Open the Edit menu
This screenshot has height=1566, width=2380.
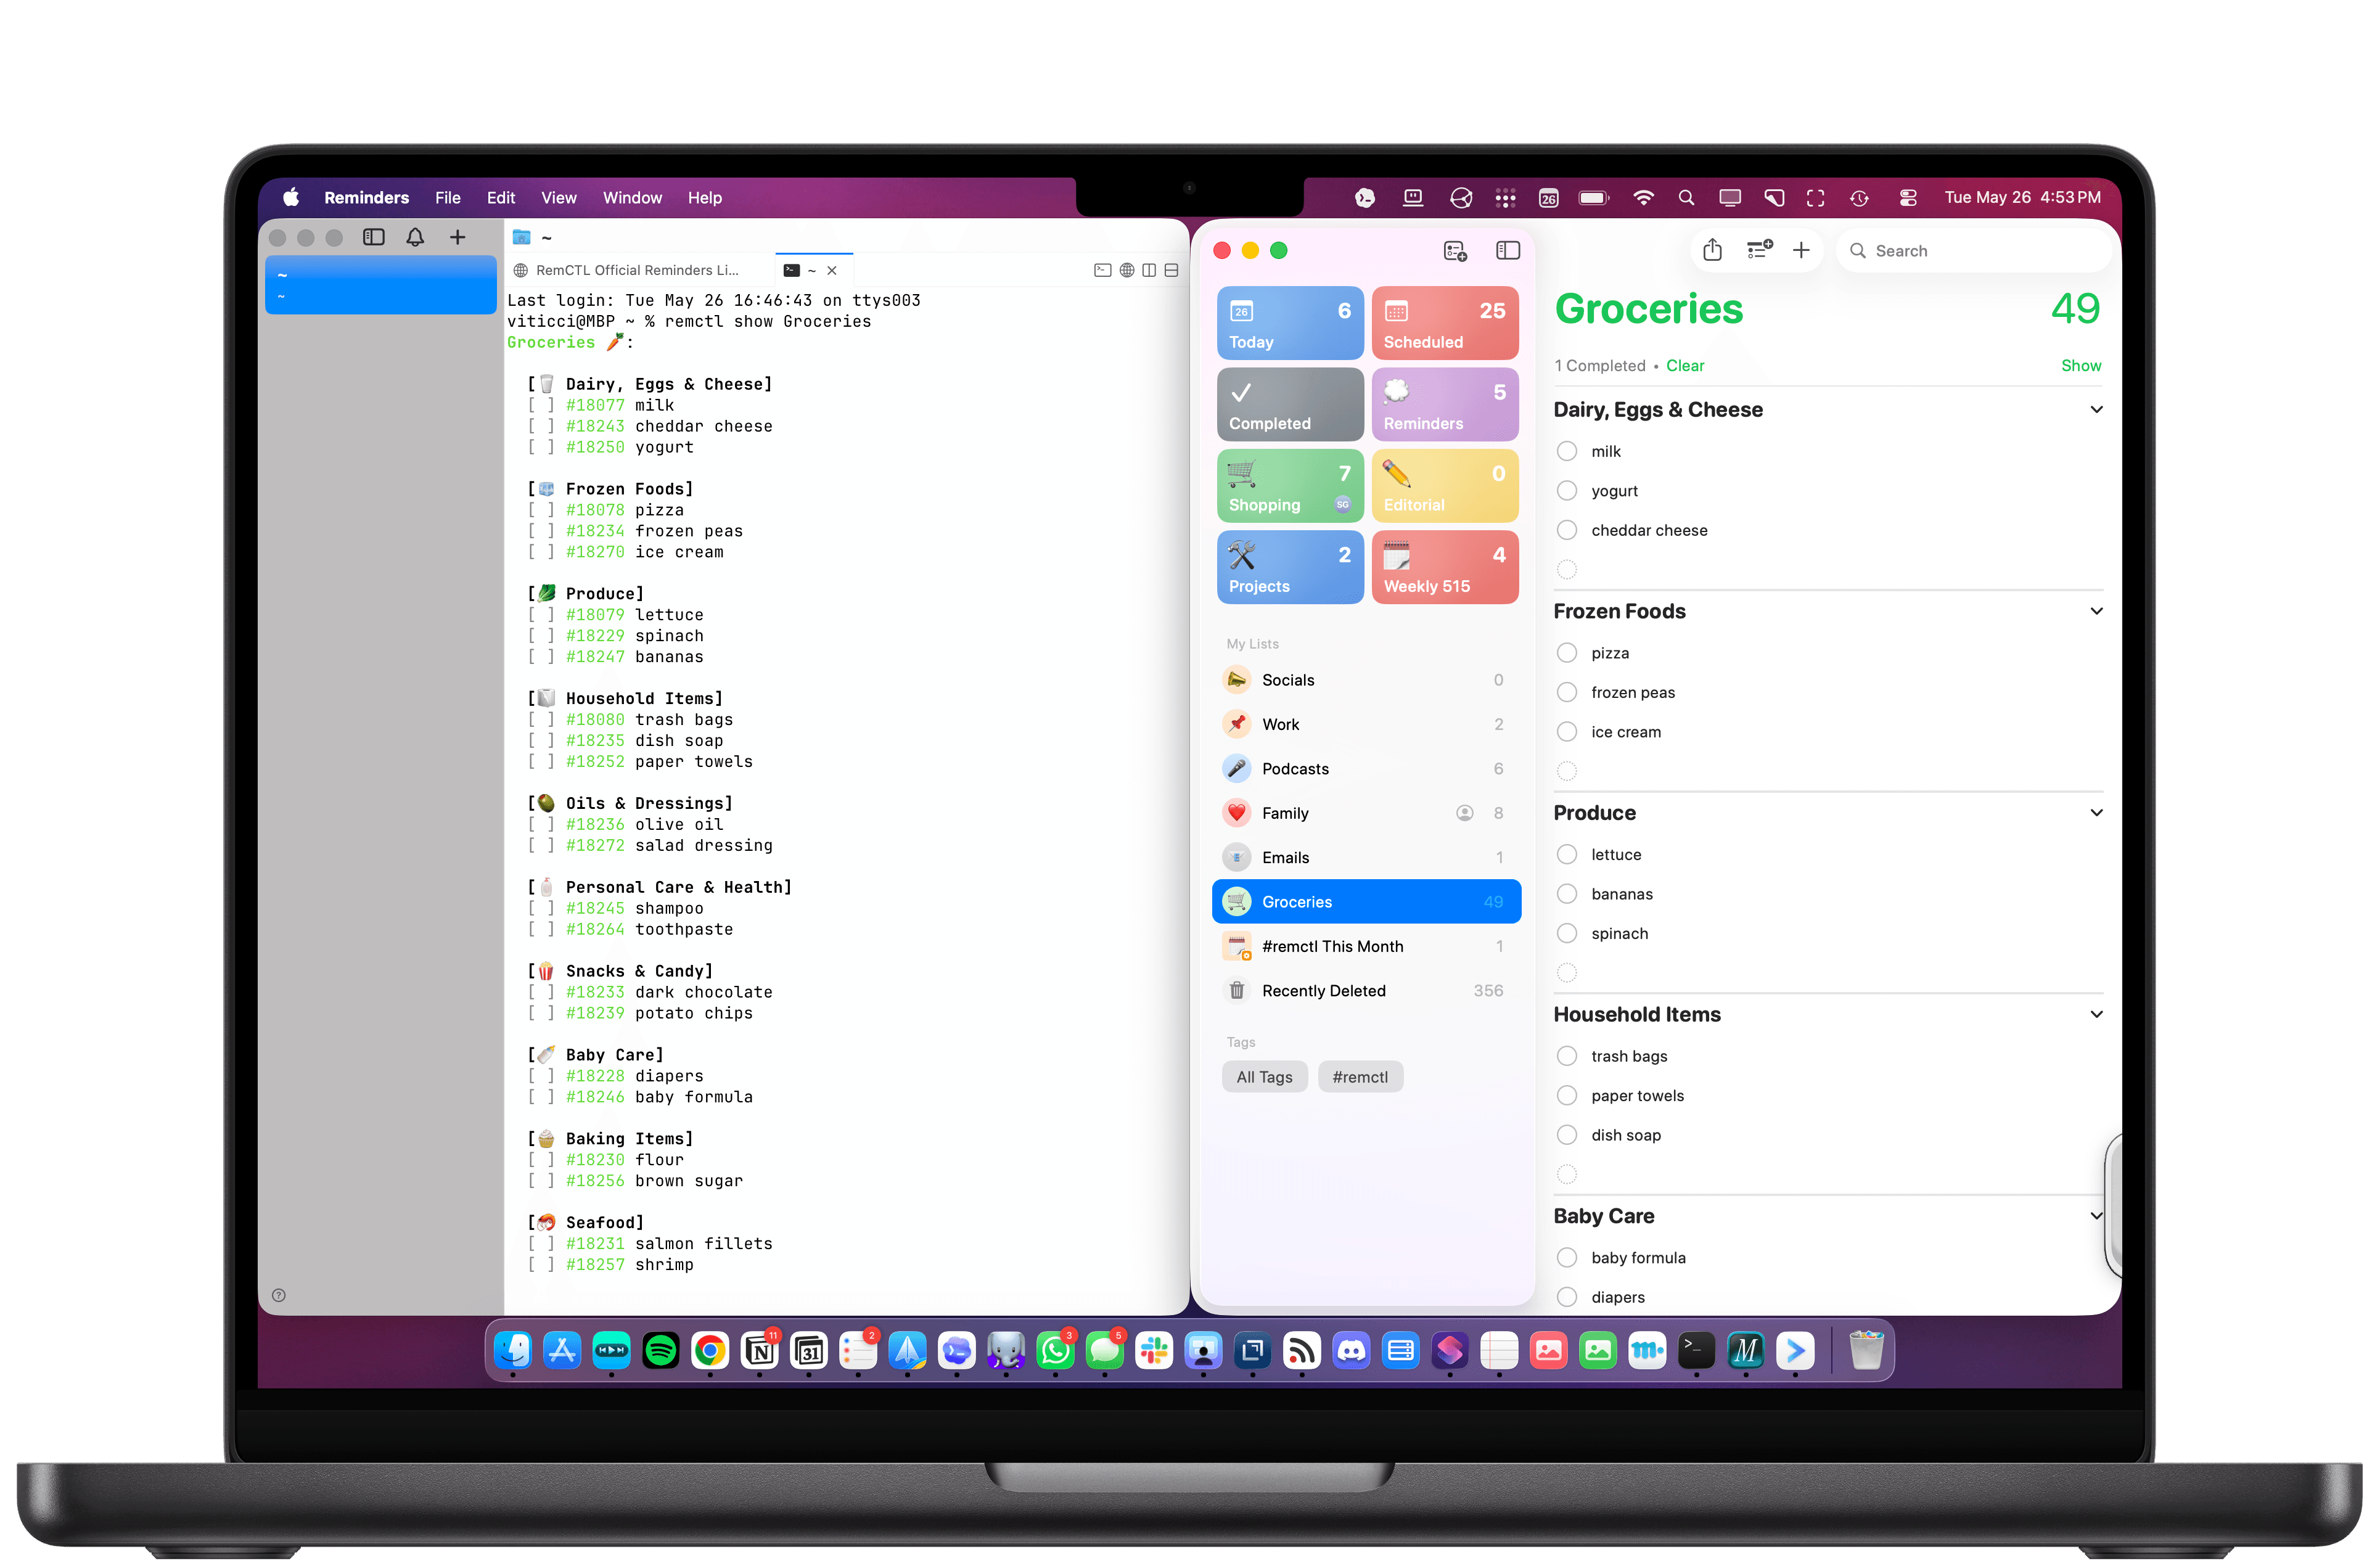coord(501,198)
